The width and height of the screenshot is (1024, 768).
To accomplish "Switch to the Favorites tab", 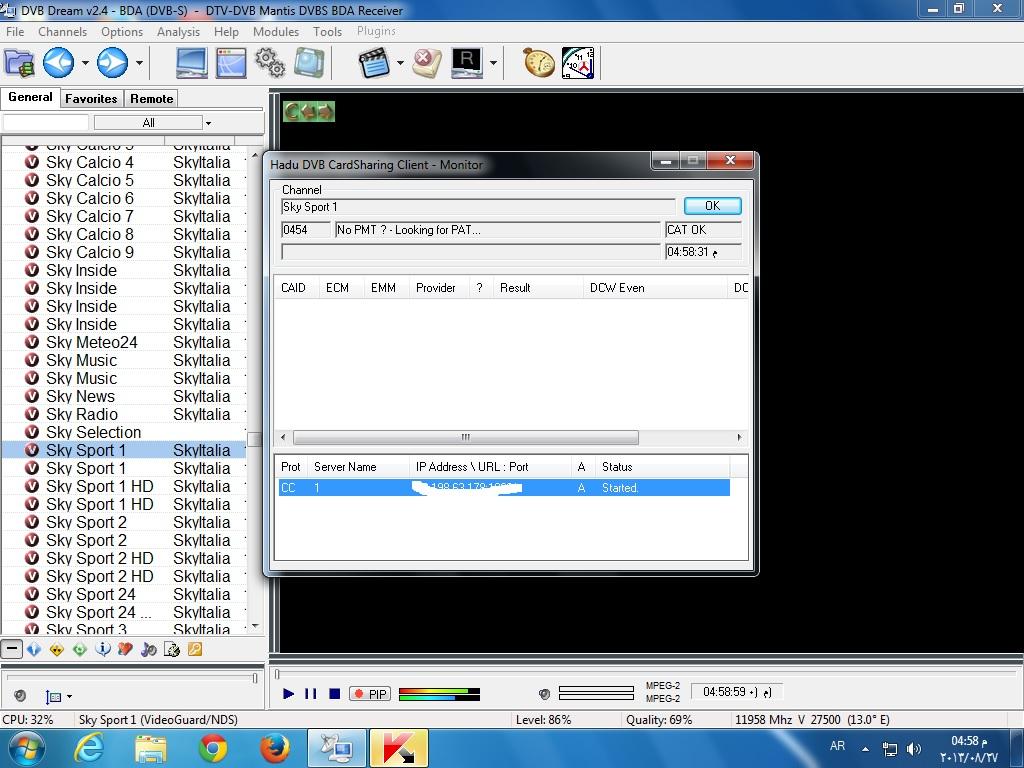I will point(91,99).
